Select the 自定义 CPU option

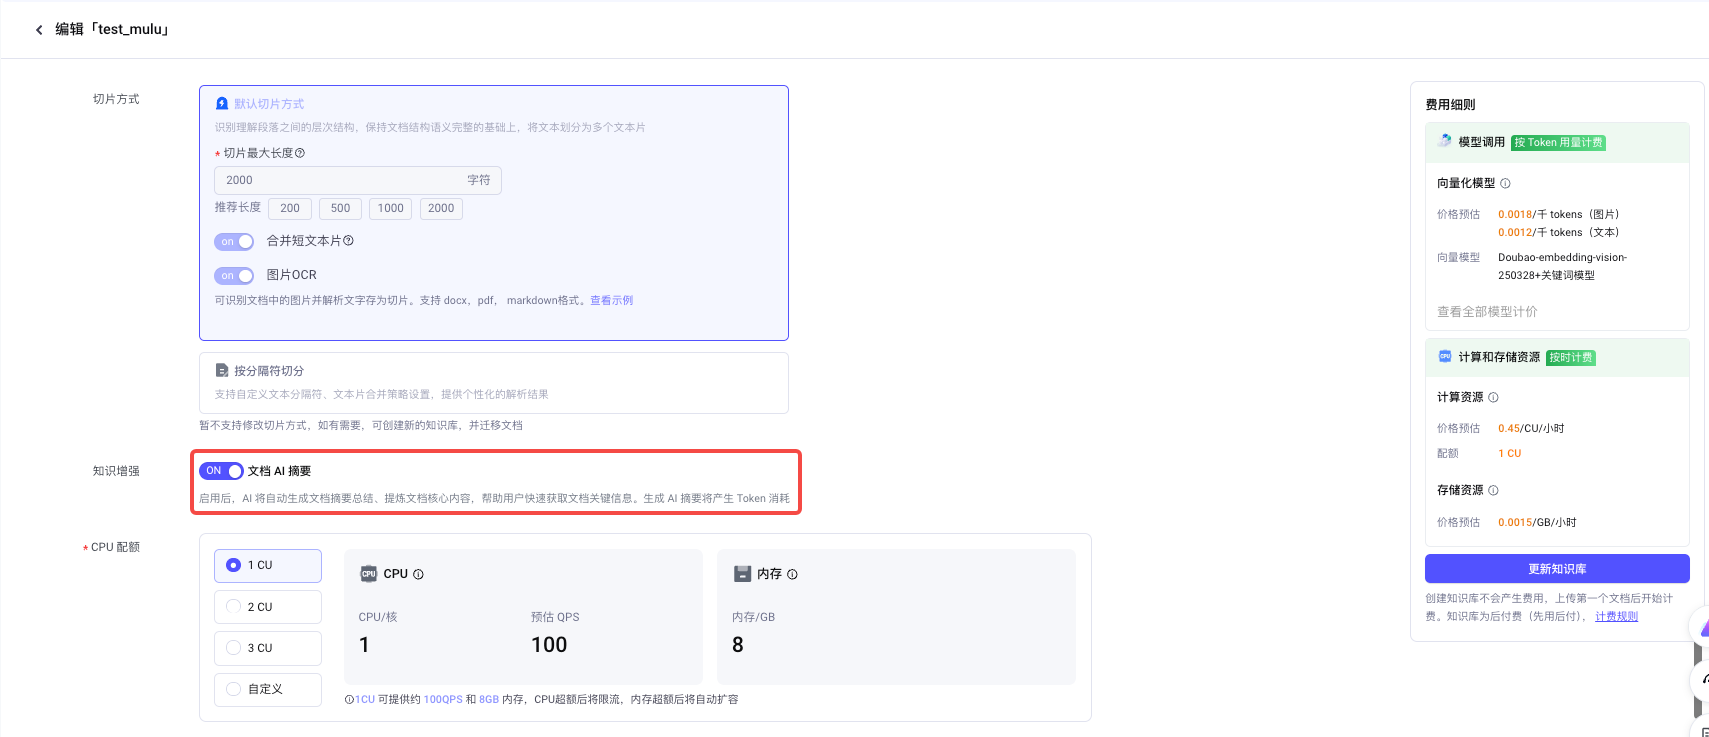[x=268, y=689]
